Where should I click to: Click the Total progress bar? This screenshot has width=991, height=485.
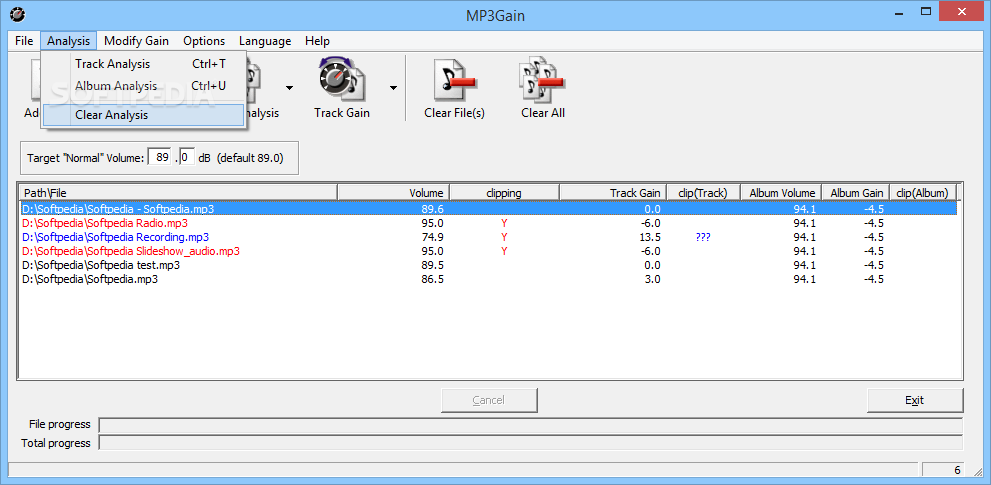point(531,443)
